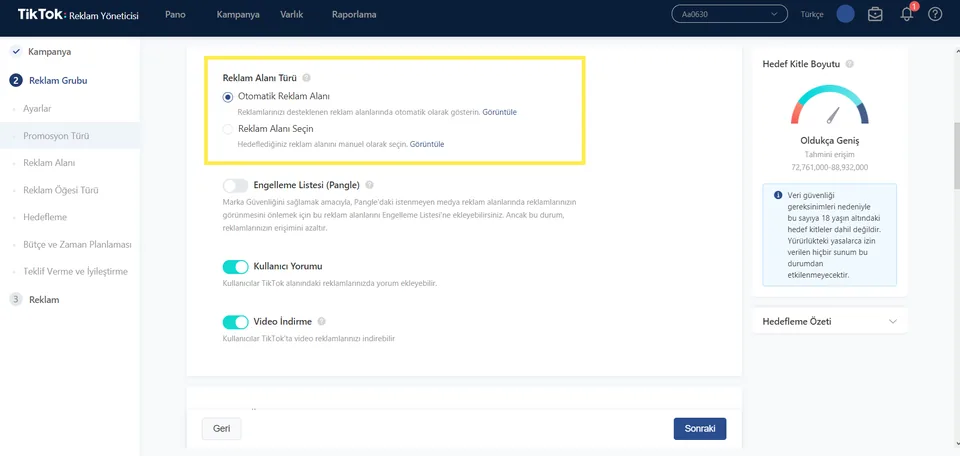The height and width of the screenshot is (456, 960).
Task: Click help icon next to Engelleme Listesi (Pangle)
Action: click(369, 185)
